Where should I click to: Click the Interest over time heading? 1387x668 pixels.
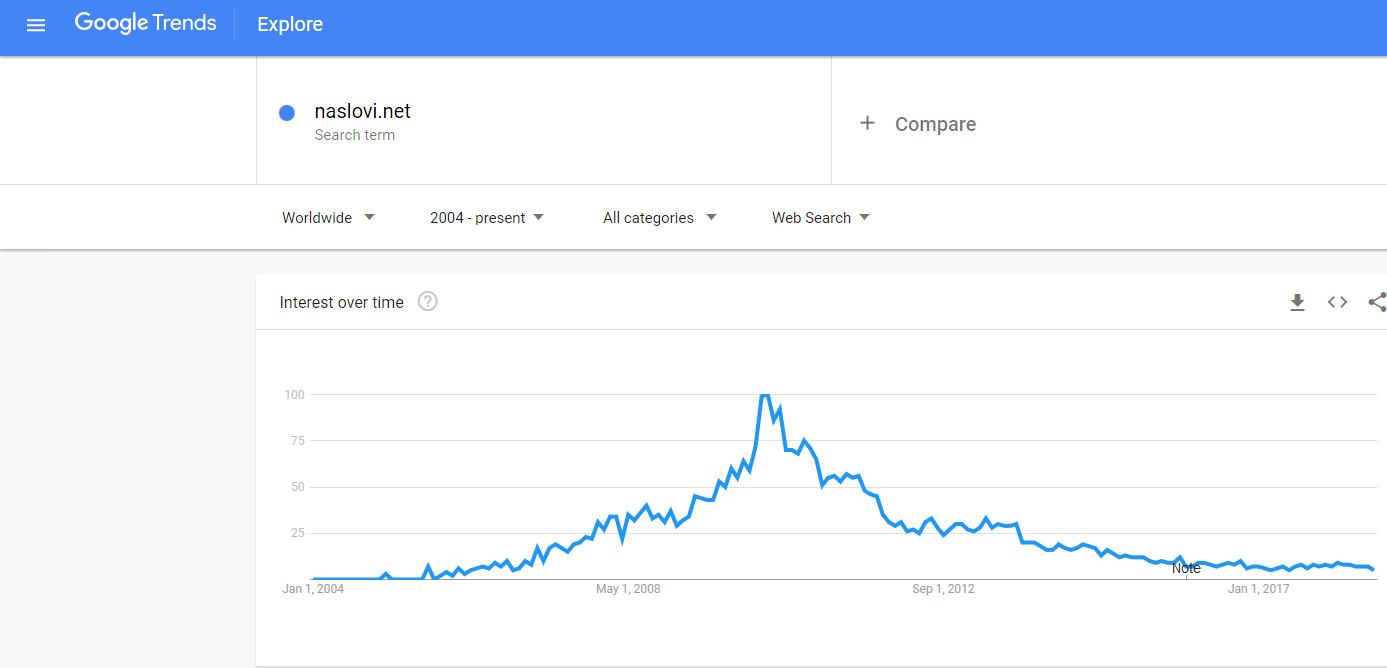pyautogui.click(x=342, y=302)
